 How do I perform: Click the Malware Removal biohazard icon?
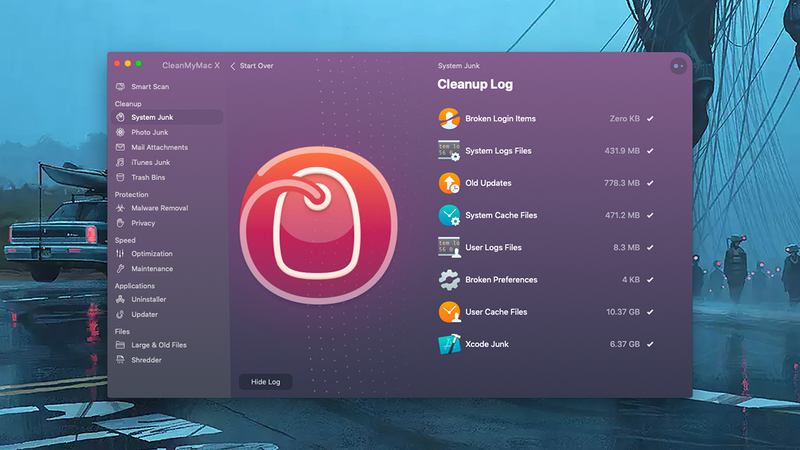coord(120,208)
